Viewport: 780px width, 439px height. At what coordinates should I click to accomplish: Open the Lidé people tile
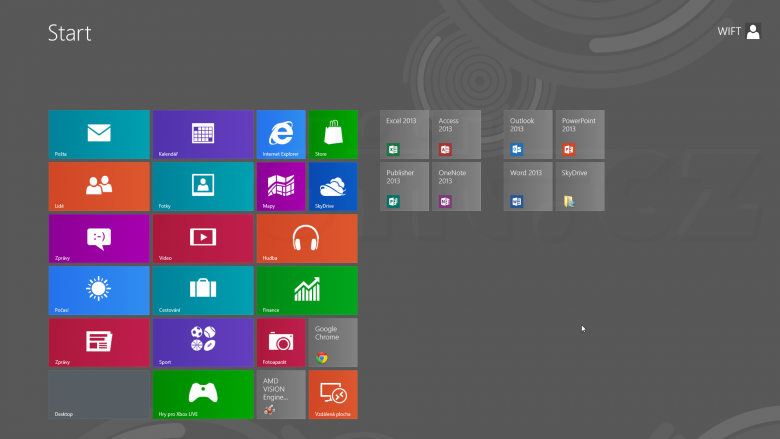click(x=99, y=186)
